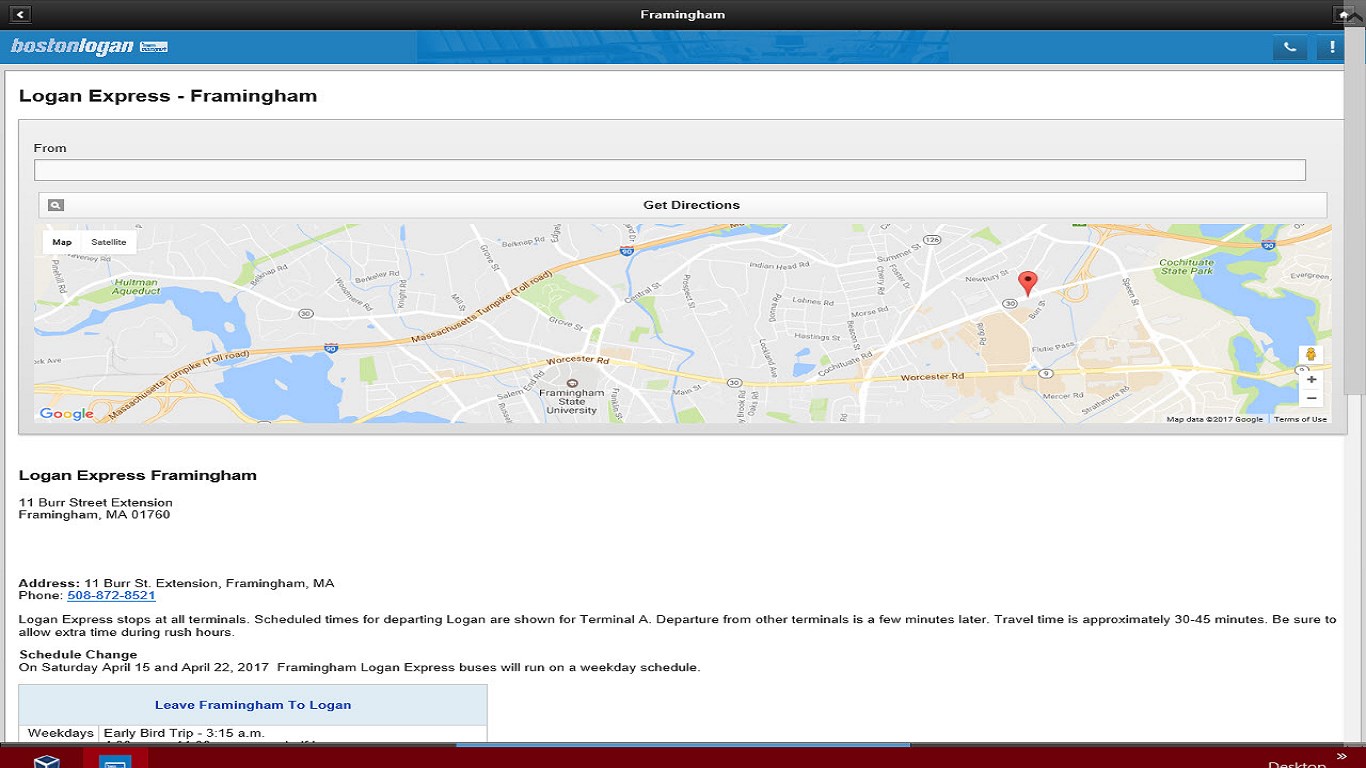Select the '11 Burr Street Extension' line

click(x=96, y=502)
